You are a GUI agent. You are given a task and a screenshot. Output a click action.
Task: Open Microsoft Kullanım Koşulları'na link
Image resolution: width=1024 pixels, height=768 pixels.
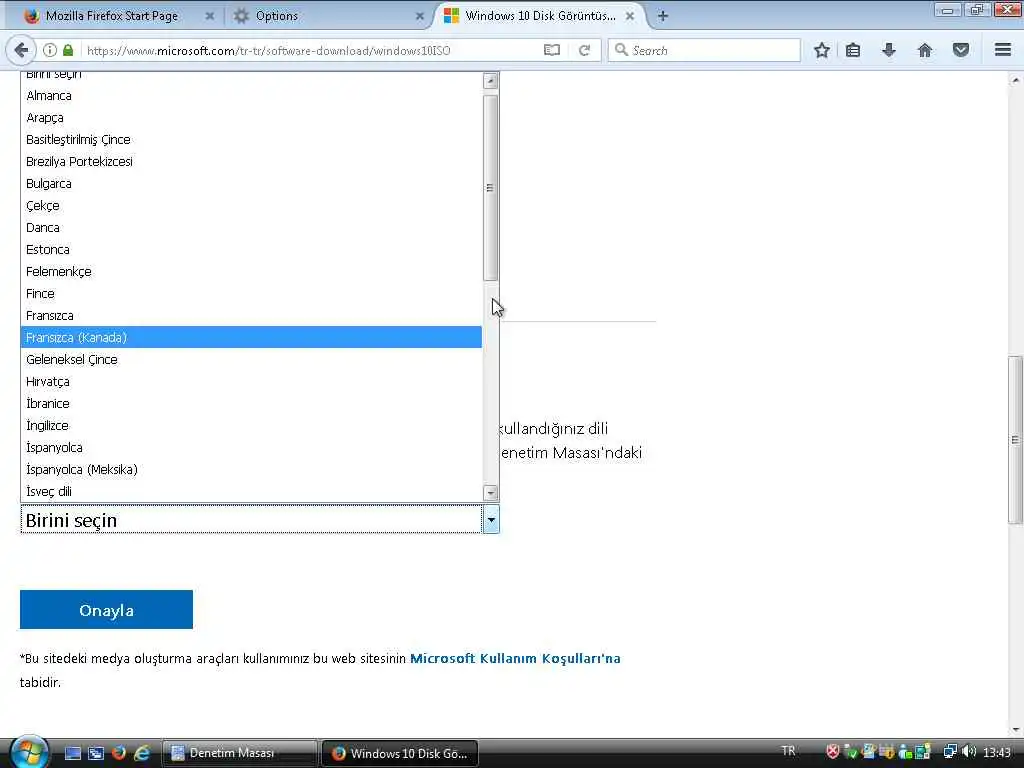pos(515,658)
